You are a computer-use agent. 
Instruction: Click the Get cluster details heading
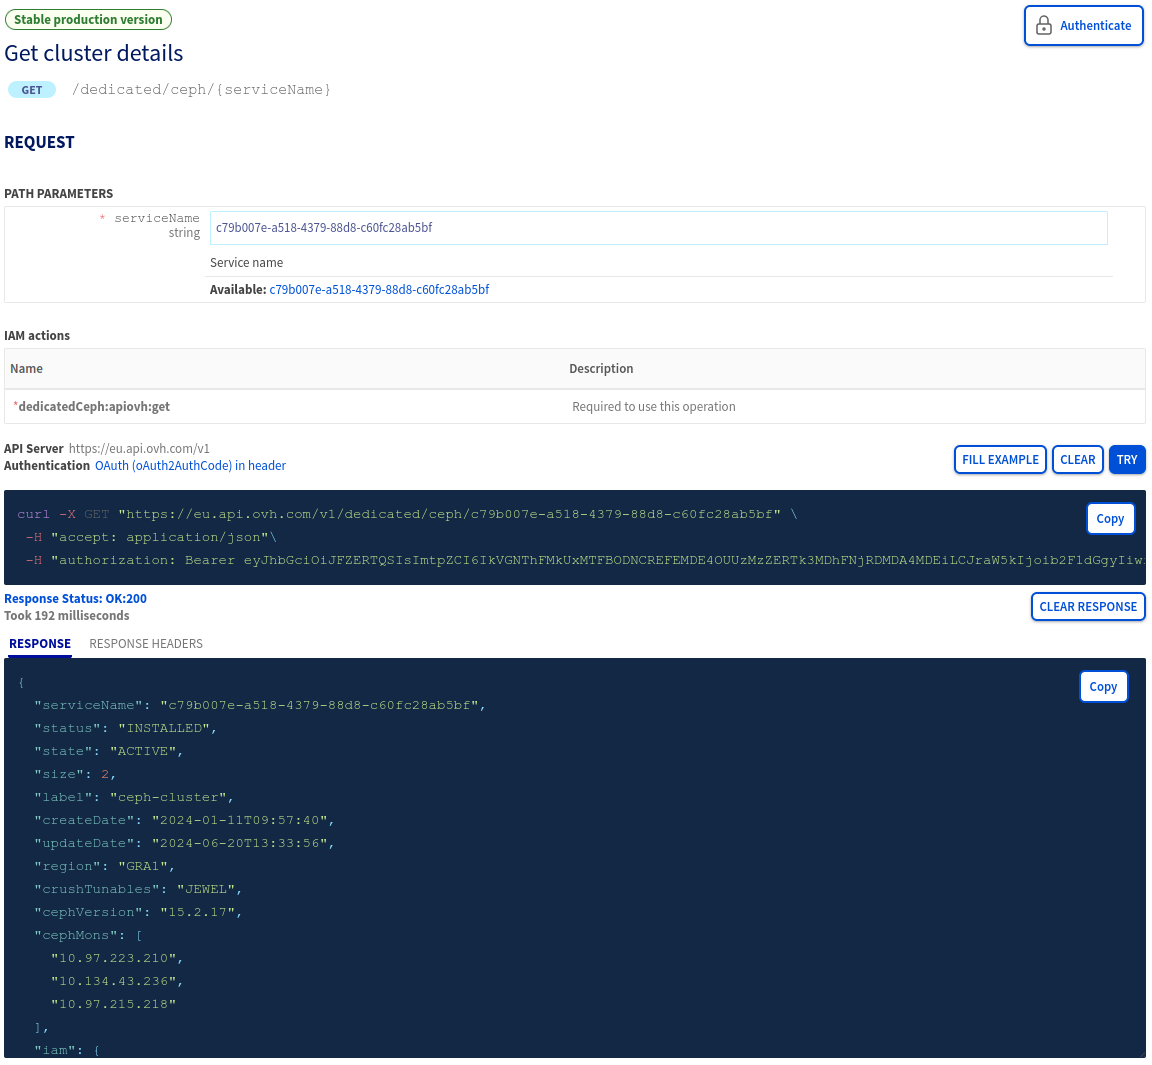click(x=93, y=53)
